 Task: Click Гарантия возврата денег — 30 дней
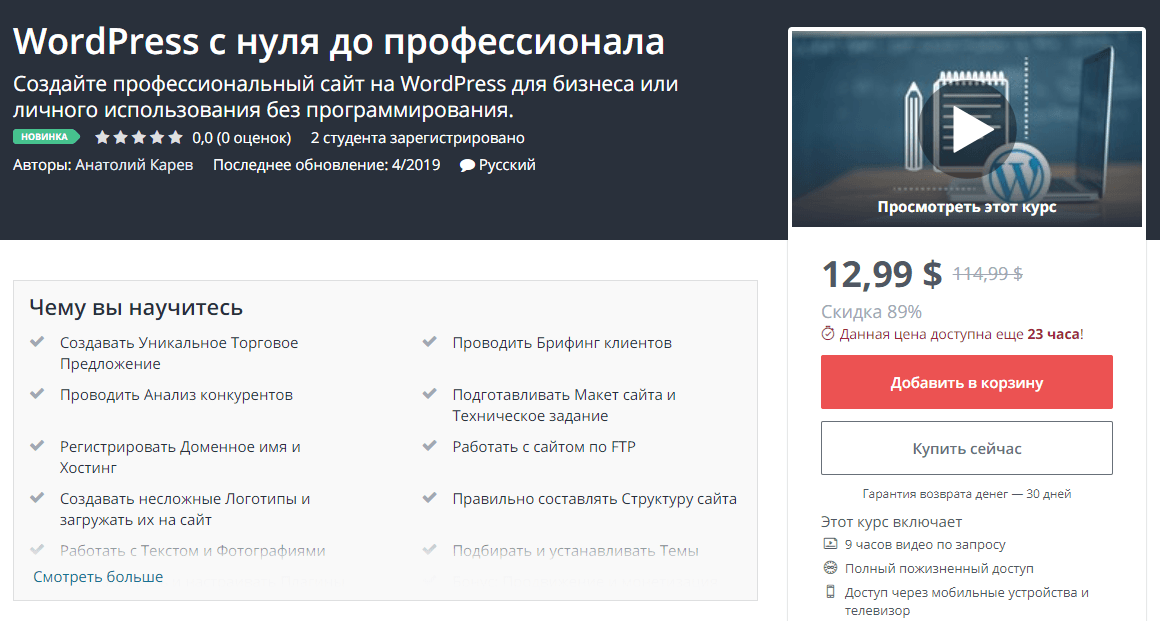966,494
